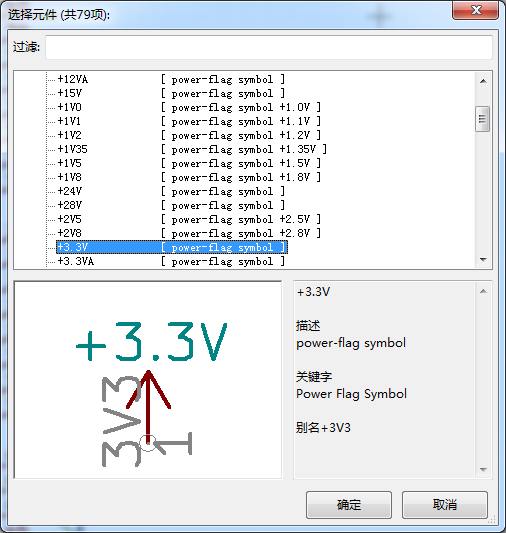Click the description panel scroll-up arrow
506x533 pixels.
(x=483, y=291)
